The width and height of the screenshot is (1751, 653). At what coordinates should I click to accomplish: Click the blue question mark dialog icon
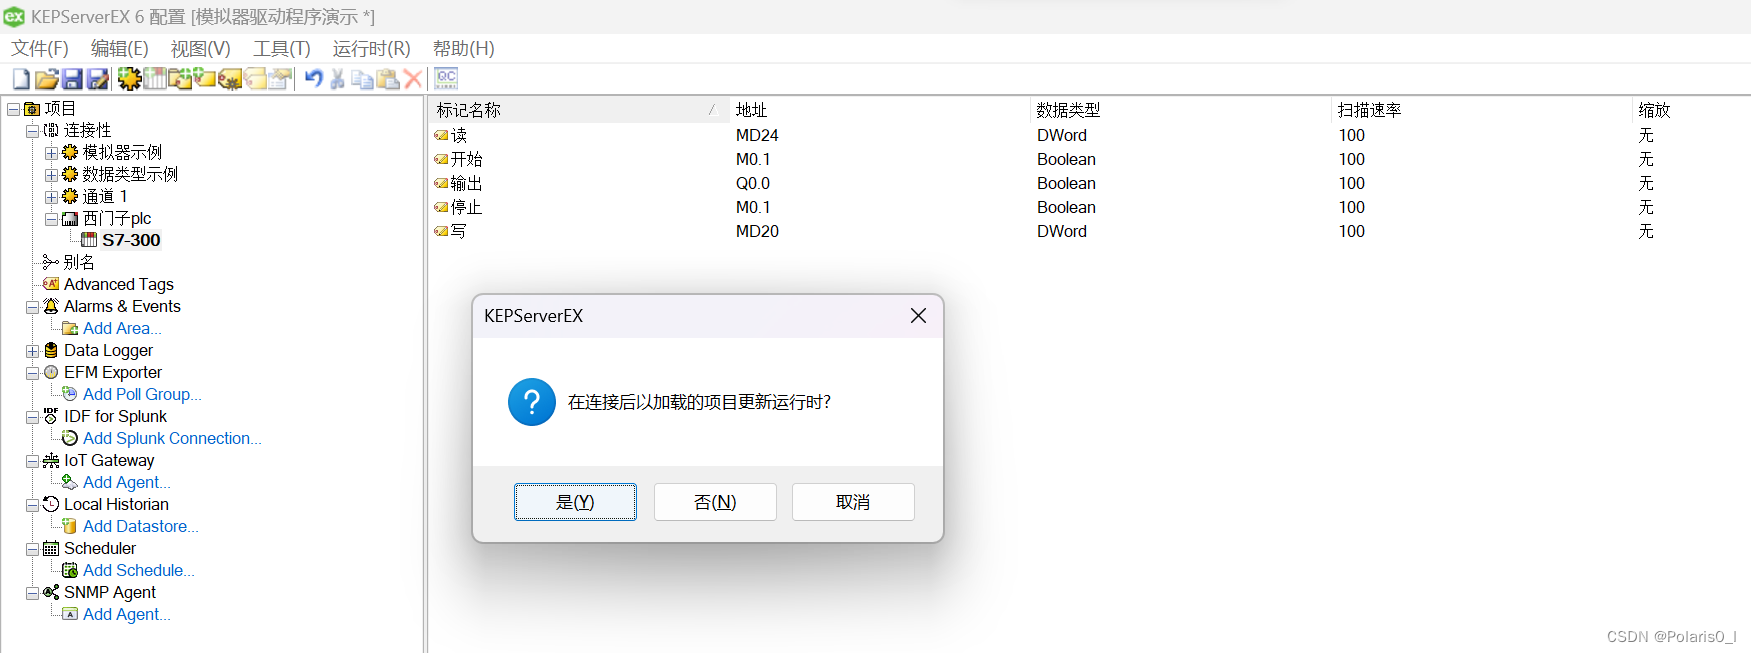pos(532,402)
